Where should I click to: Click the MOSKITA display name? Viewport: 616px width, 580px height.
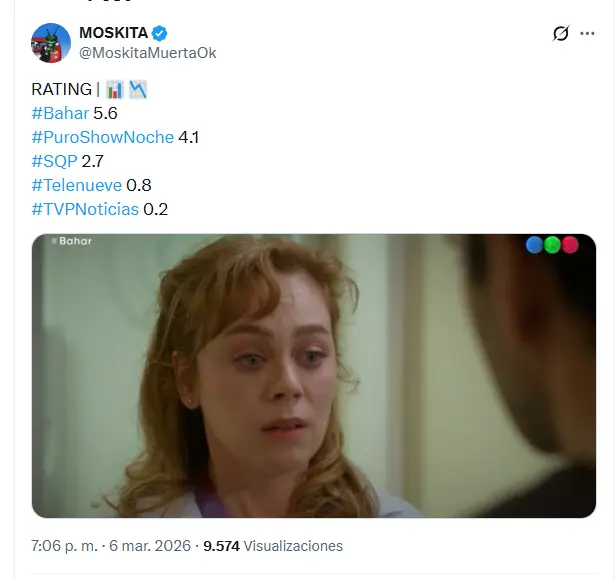coord(114,33)
